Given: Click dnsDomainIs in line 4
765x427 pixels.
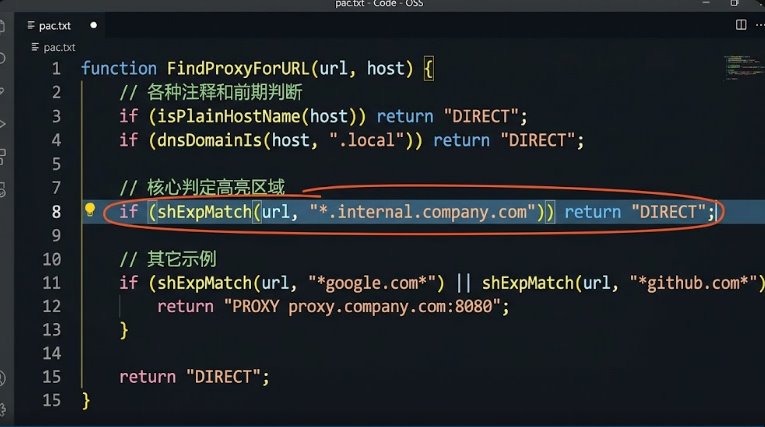Looking at the screenshot, I should 209,141.
